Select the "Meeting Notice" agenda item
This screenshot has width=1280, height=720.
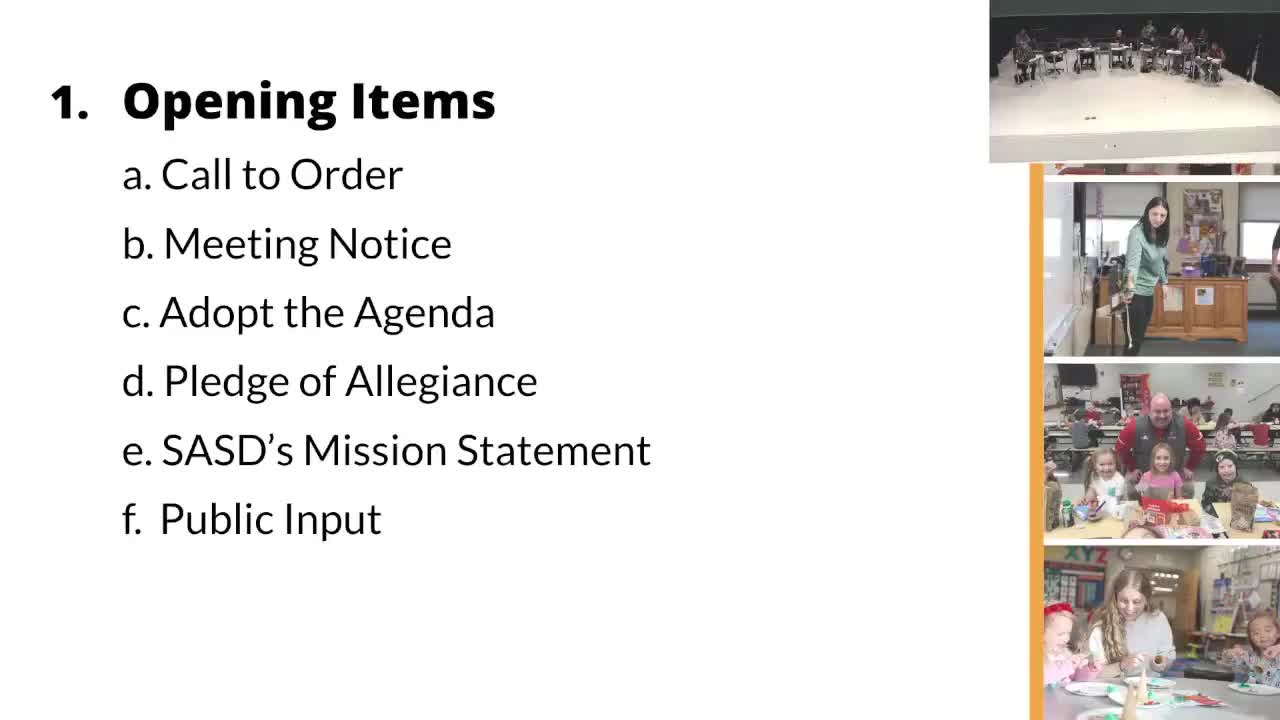click(307, 244)
